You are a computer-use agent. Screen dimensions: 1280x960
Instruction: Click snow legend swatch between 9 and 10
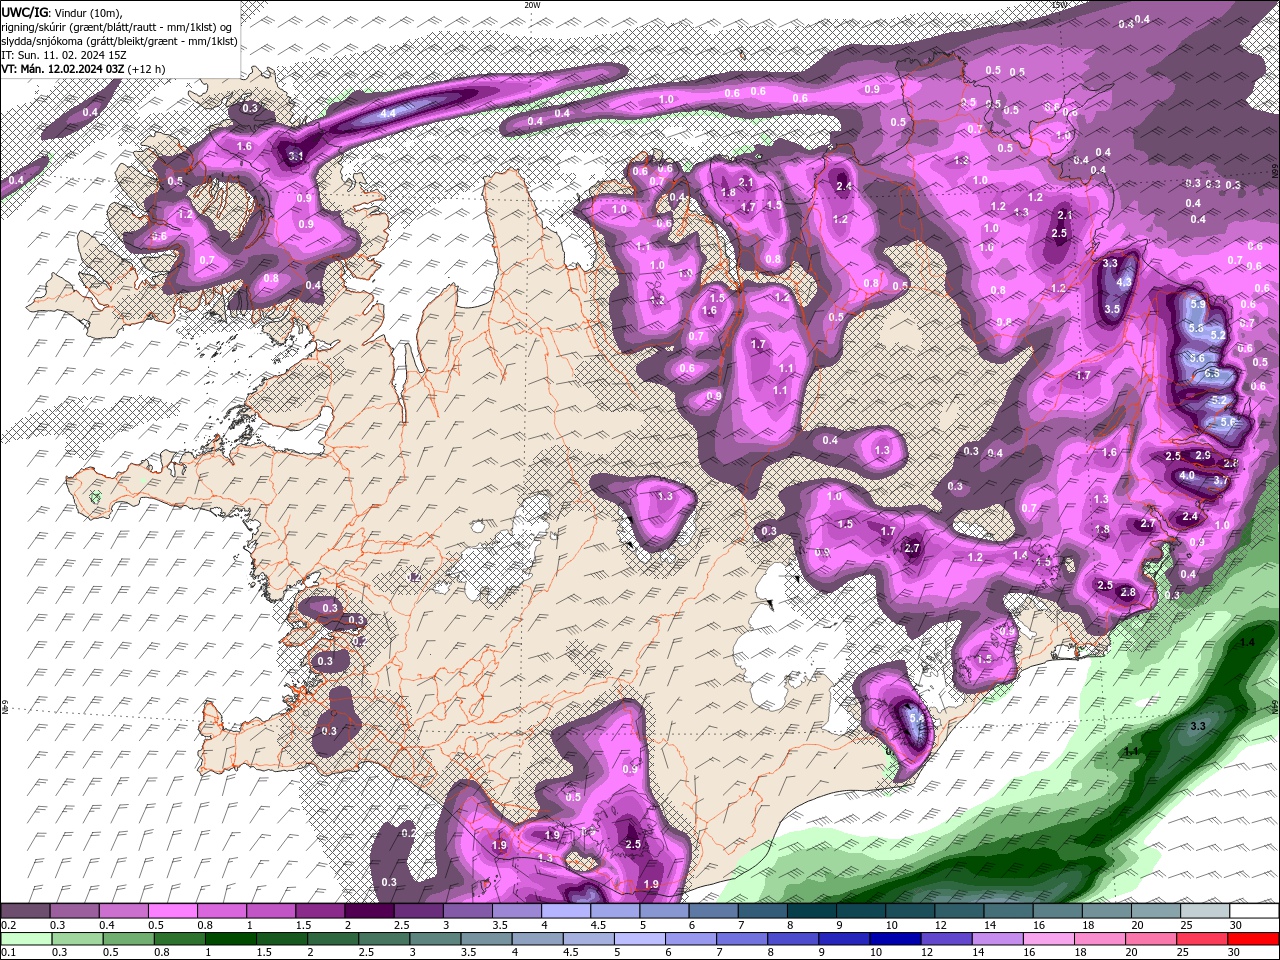point(860,911)
